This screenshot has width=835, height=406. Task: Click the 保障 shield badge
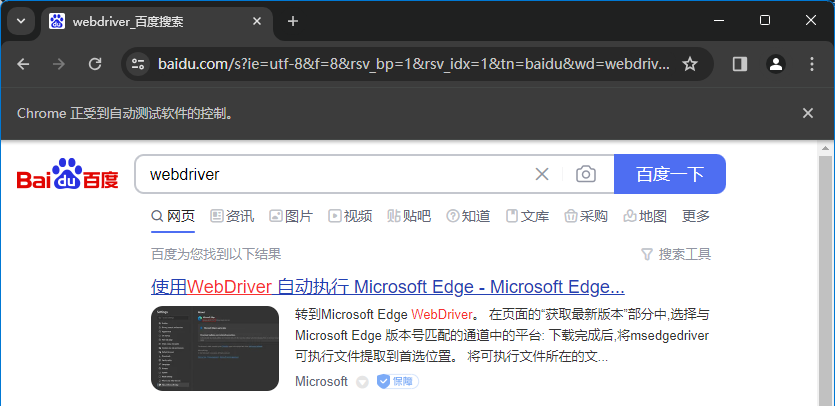click(397, 381)
